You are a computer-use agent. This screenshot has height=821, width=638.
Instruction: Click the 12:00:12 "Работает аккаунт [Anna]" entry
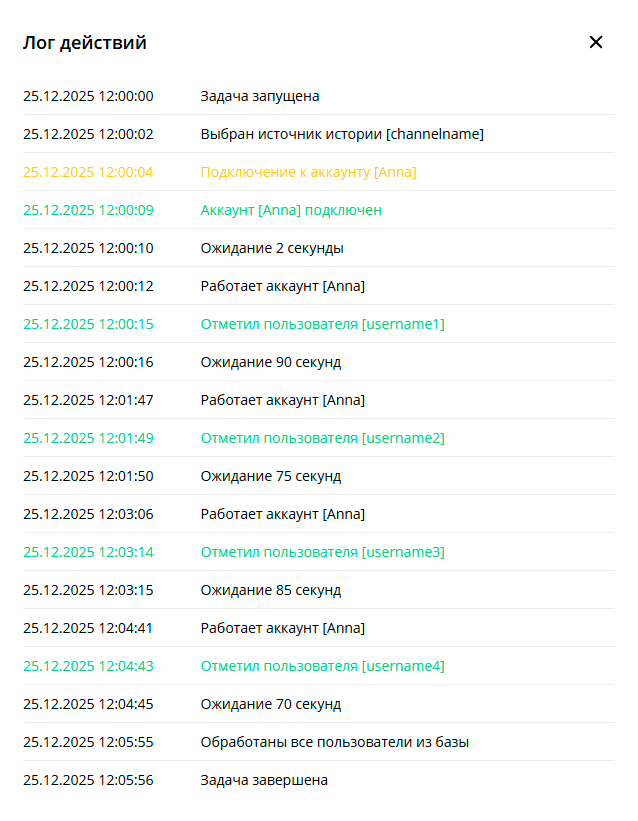coord(283,286)
